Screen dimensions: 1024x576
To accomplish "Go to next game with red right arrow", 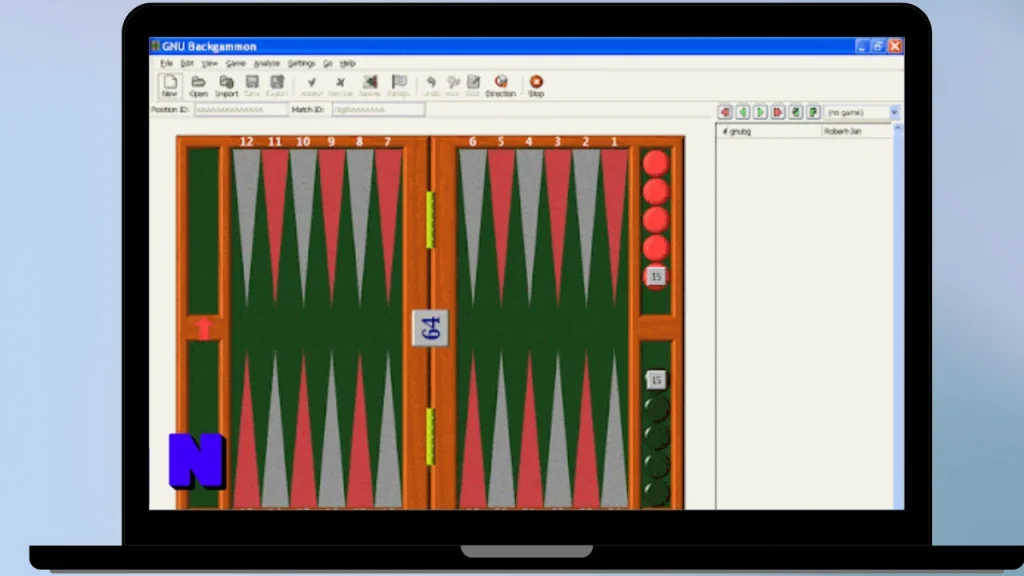I will 778,112.
